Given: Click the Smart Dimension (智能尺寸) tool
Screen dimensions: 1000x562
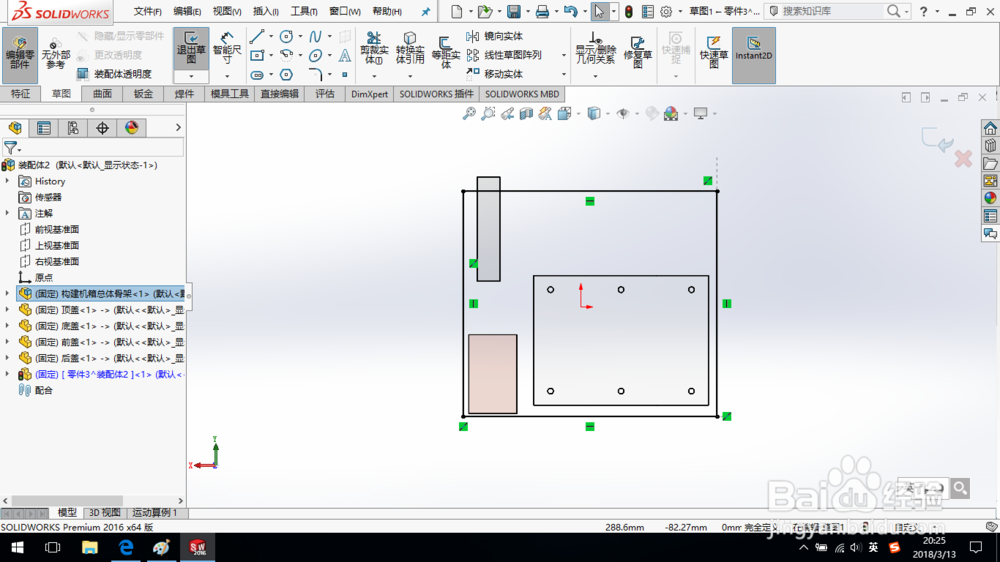Looking at the screenshot, I should tap(227, 49).
